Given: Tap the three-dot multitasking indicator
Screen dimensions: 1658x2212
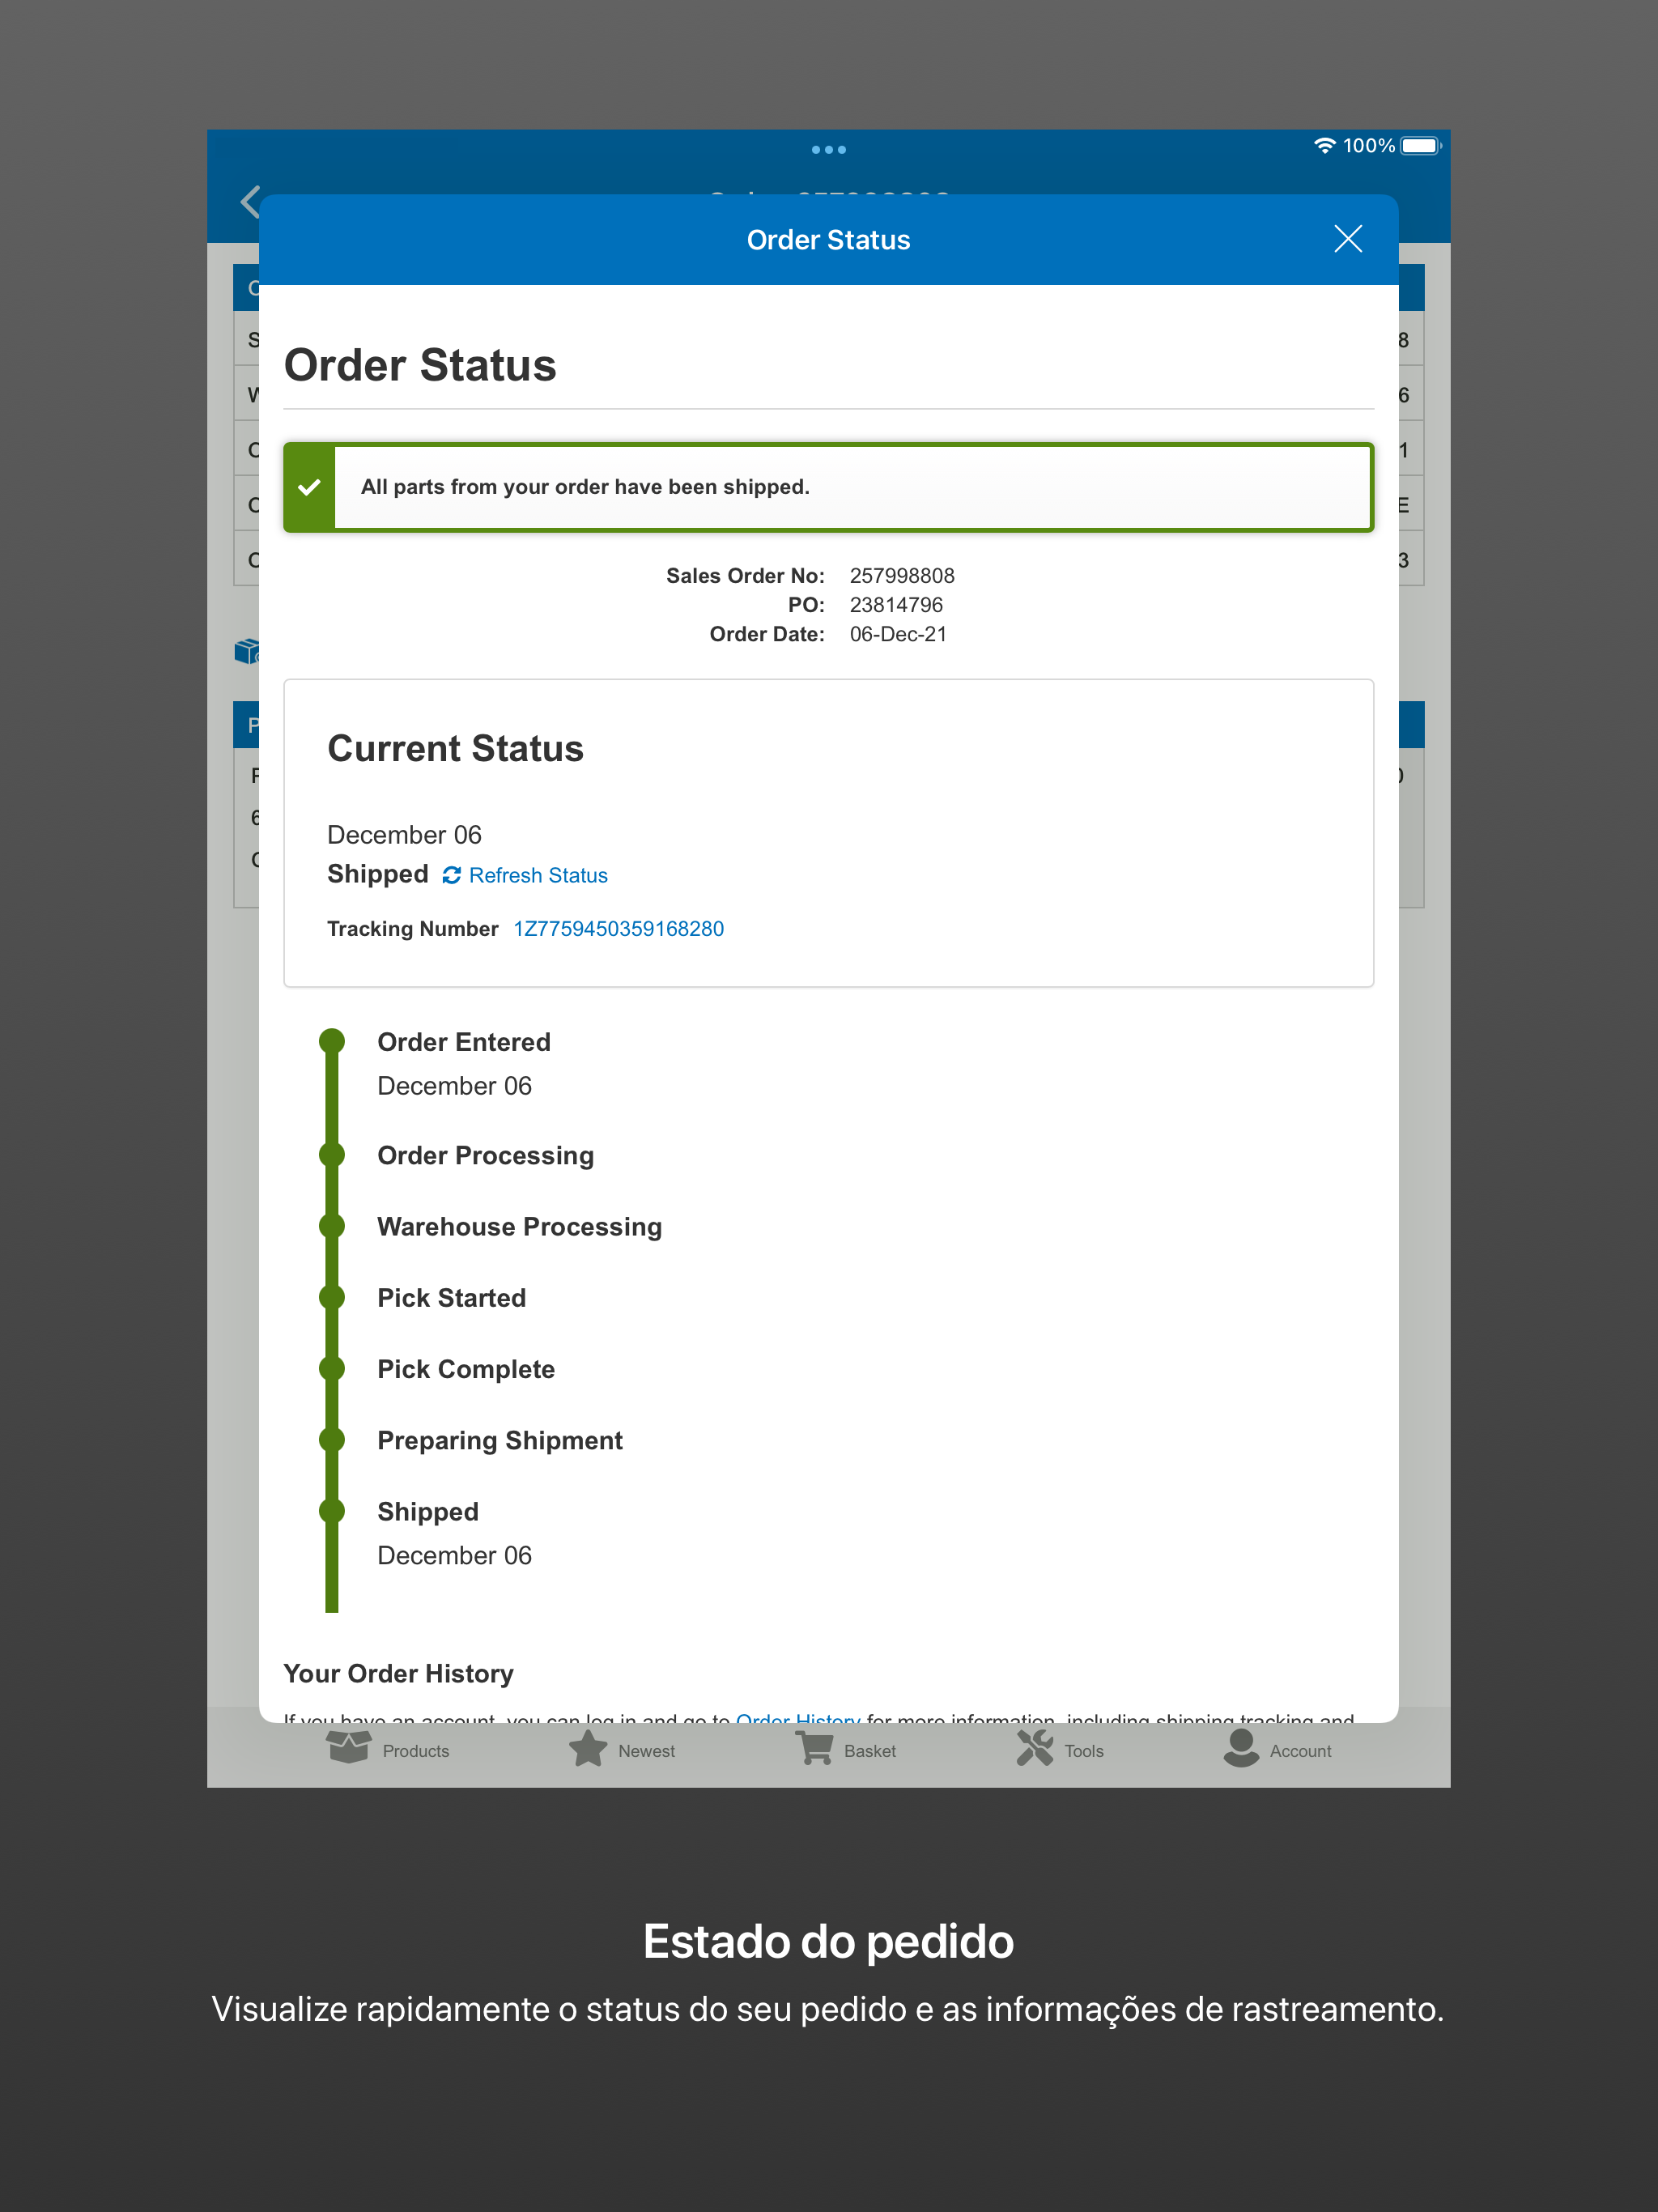Looking at the screenshot, I should (x=829, y=150).
